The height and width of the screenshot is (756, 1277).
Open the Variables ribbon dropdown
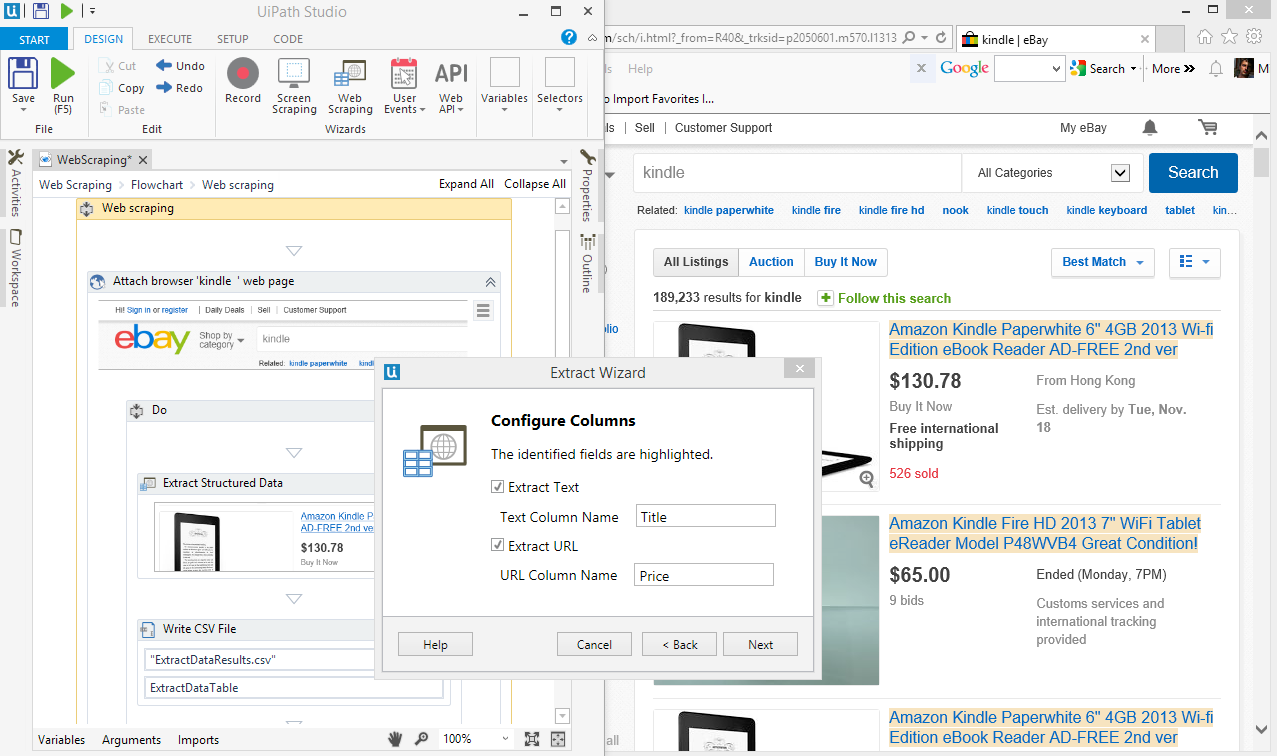(504, 86)
